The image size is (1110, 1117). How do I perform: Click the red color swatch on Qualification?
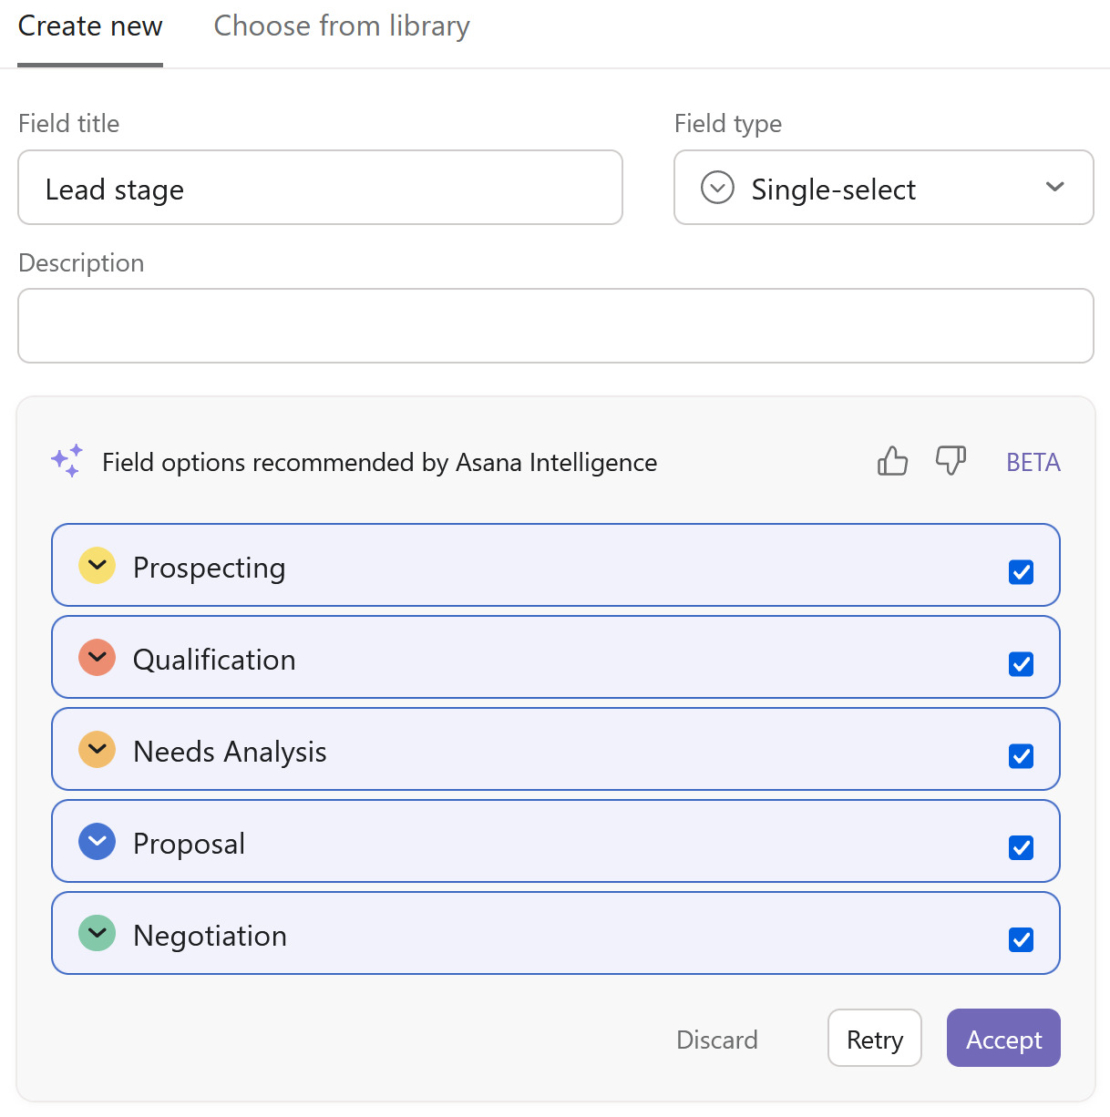click(97, 657)
